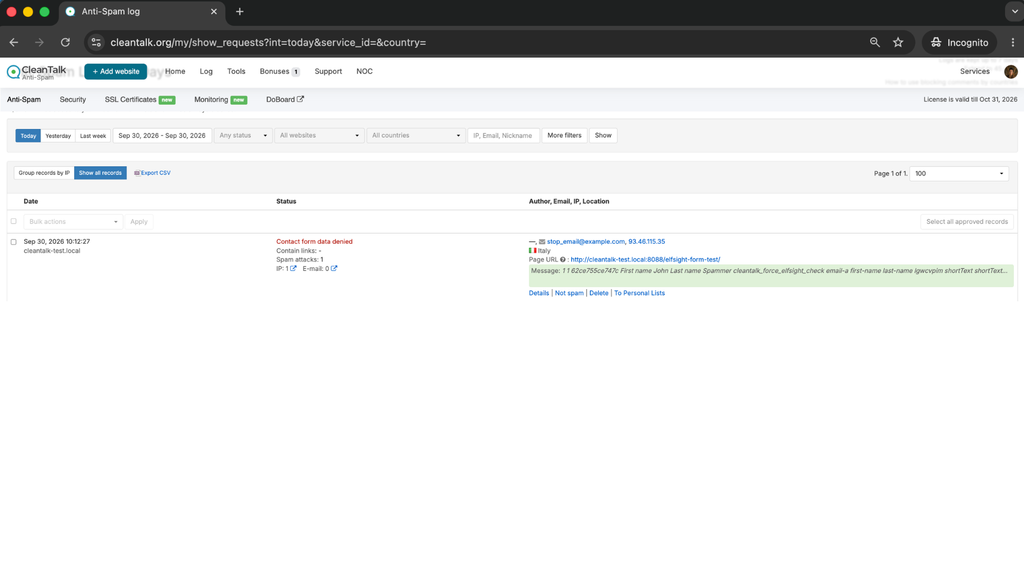Switch to SSL Certificates tab

(140, 100)
